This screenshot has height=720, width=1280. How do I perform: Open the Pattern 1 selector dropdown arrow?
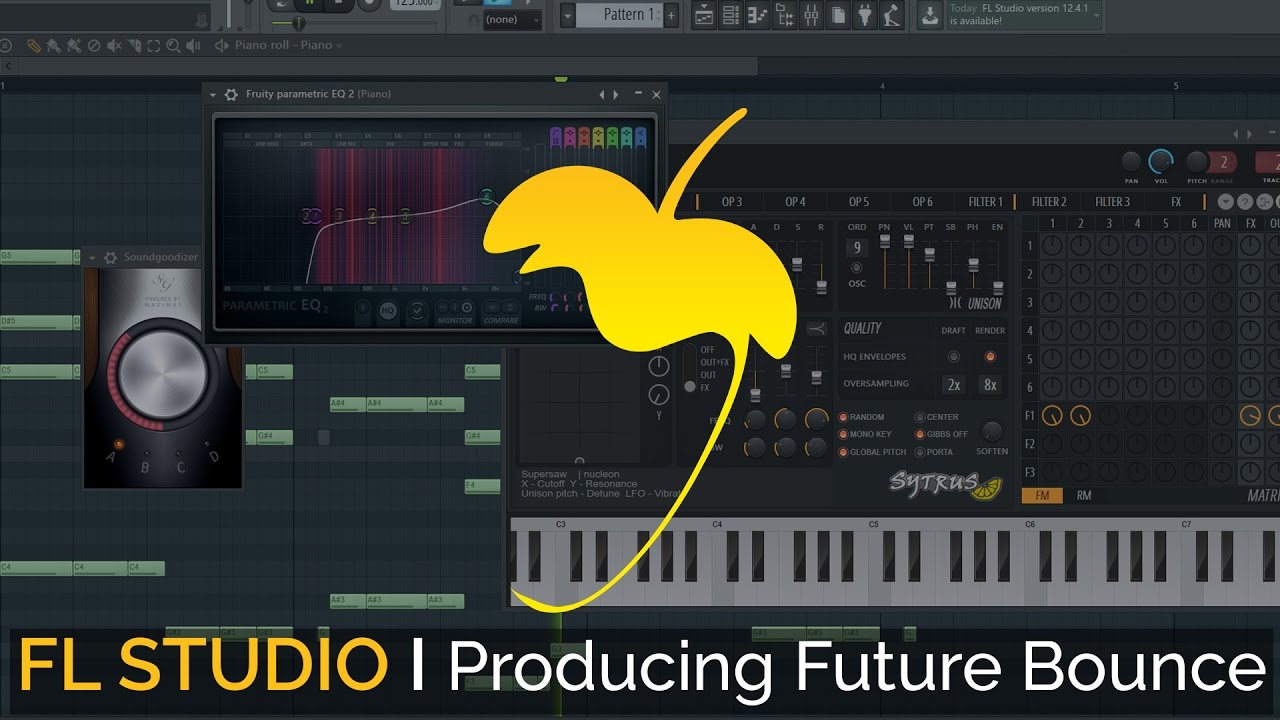pos(567,15)
